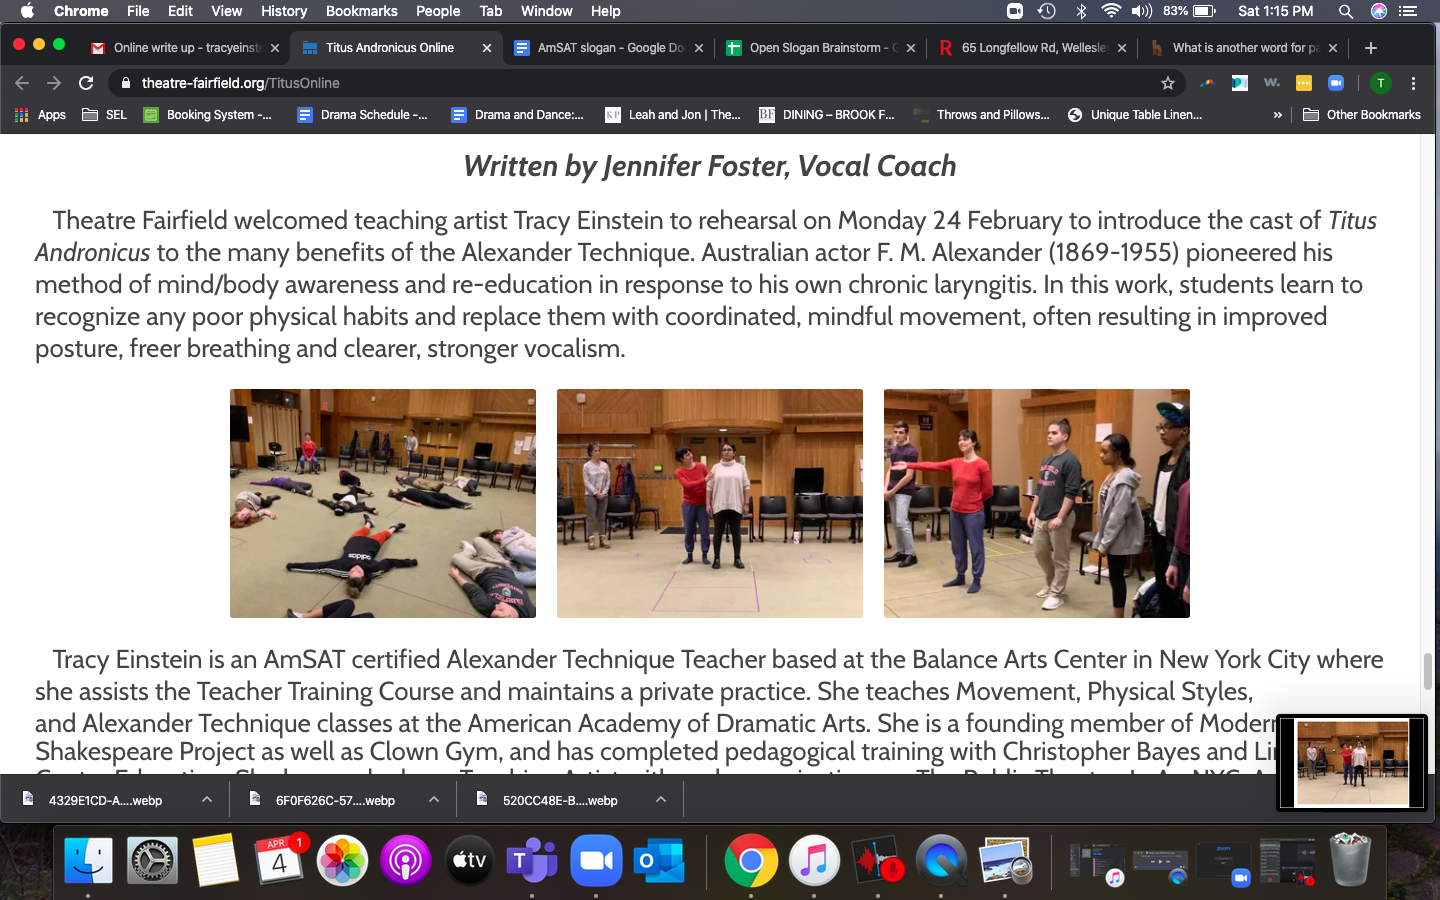Launch QuickTime Player from the Dock
The width and height of the screenshot is (1440, 900).
[x=942, y=861]
